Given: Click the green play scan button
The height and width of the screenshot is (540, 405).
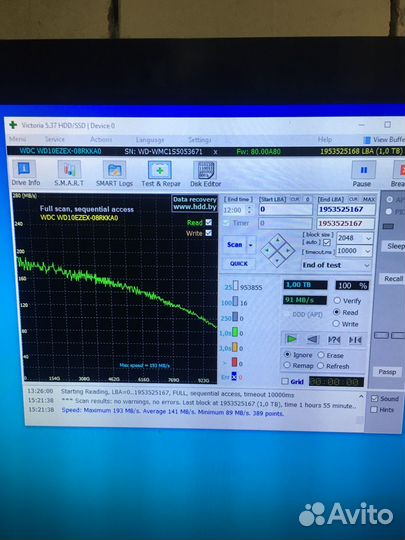Looking at the screenshot, I should point(291,339).
